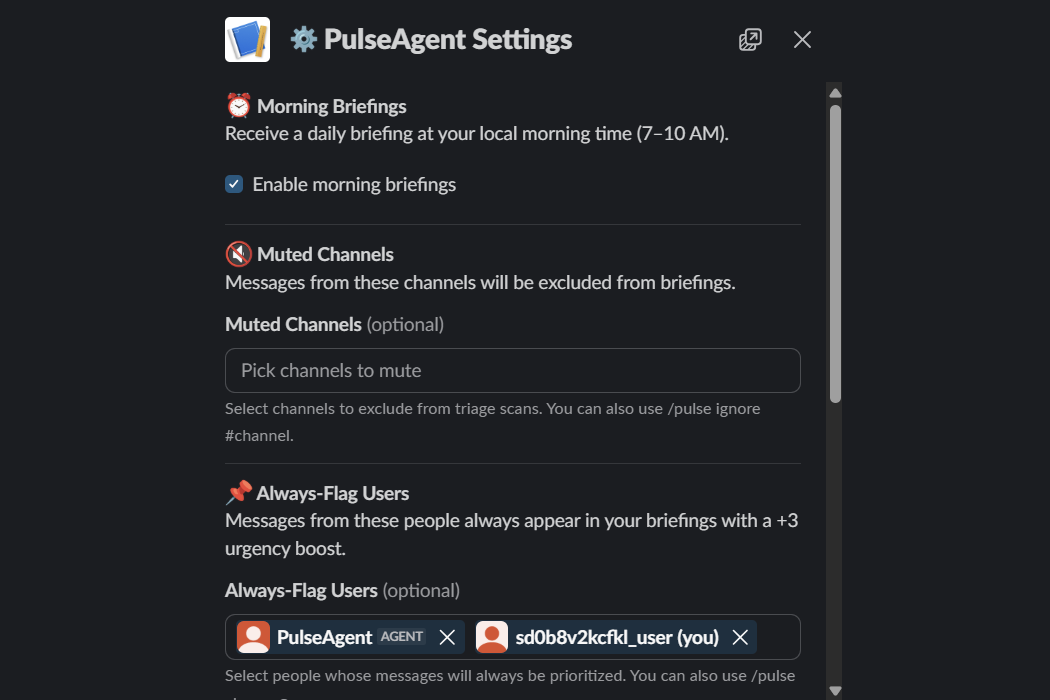Open the Pick channels to mute selector
Screen dimensions: 1050x700
point(513,370)
